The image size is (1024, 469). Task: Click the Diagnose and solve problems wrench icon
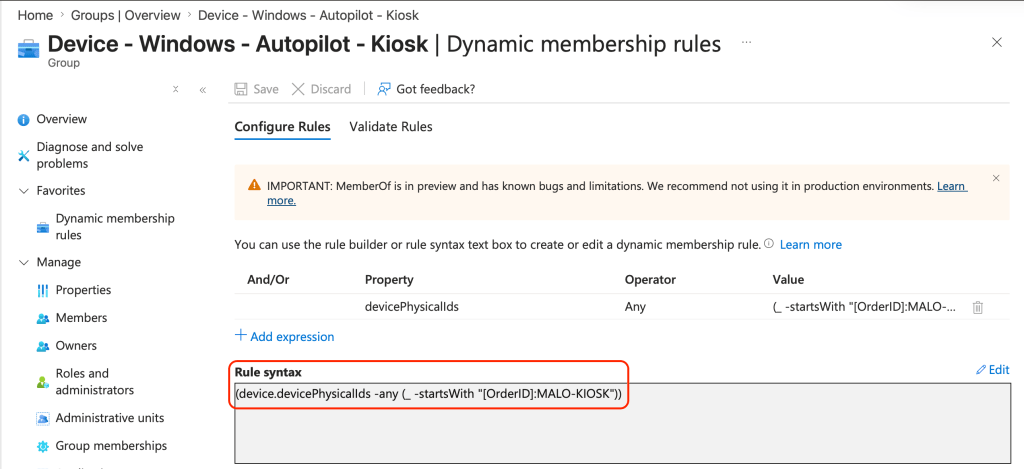(x=24, y=156)
